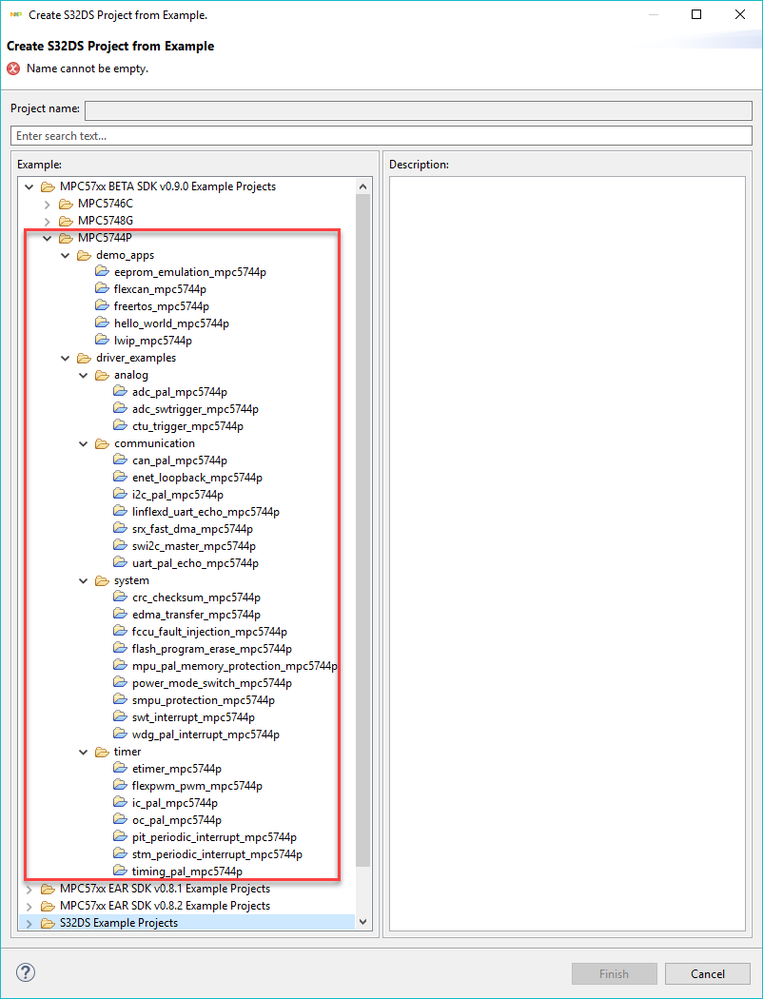Click the folder icon beside freertos_mpc5744p

click(x=102, y=306)
